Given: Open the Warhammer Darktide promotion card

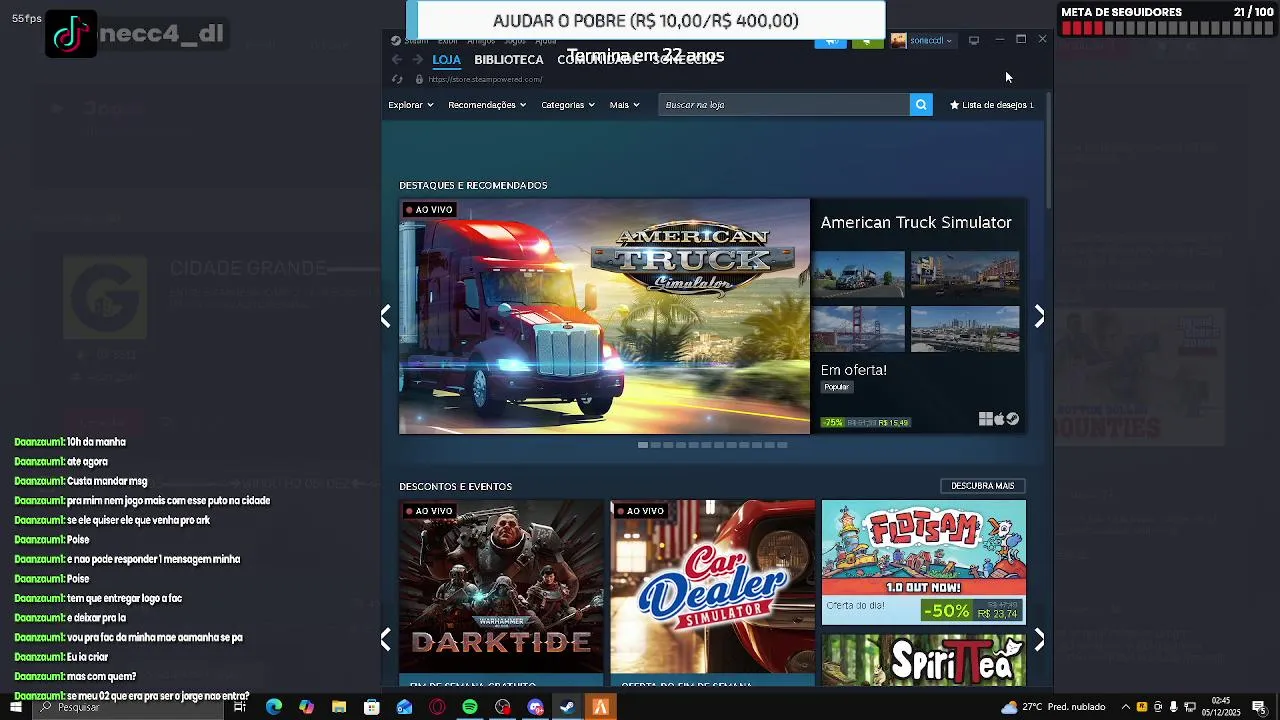Looking at the screenshot, I should pos(501,592).
